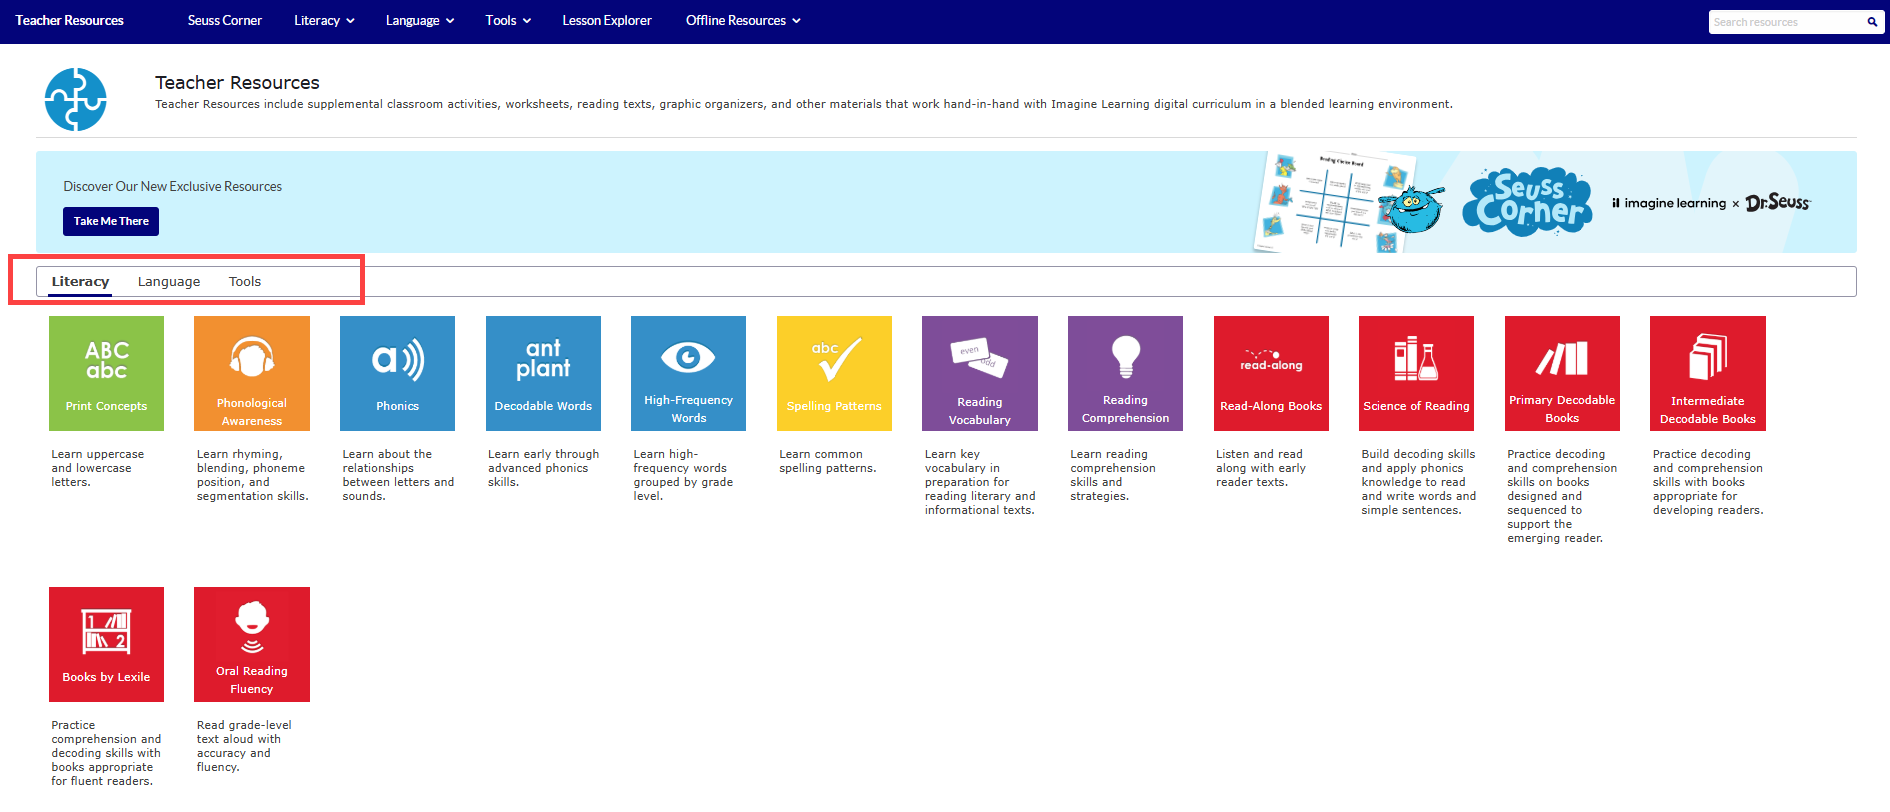1890x812 pixels.
Task: Open the Books by Lexile tile
Action: [x=106, y=644]
